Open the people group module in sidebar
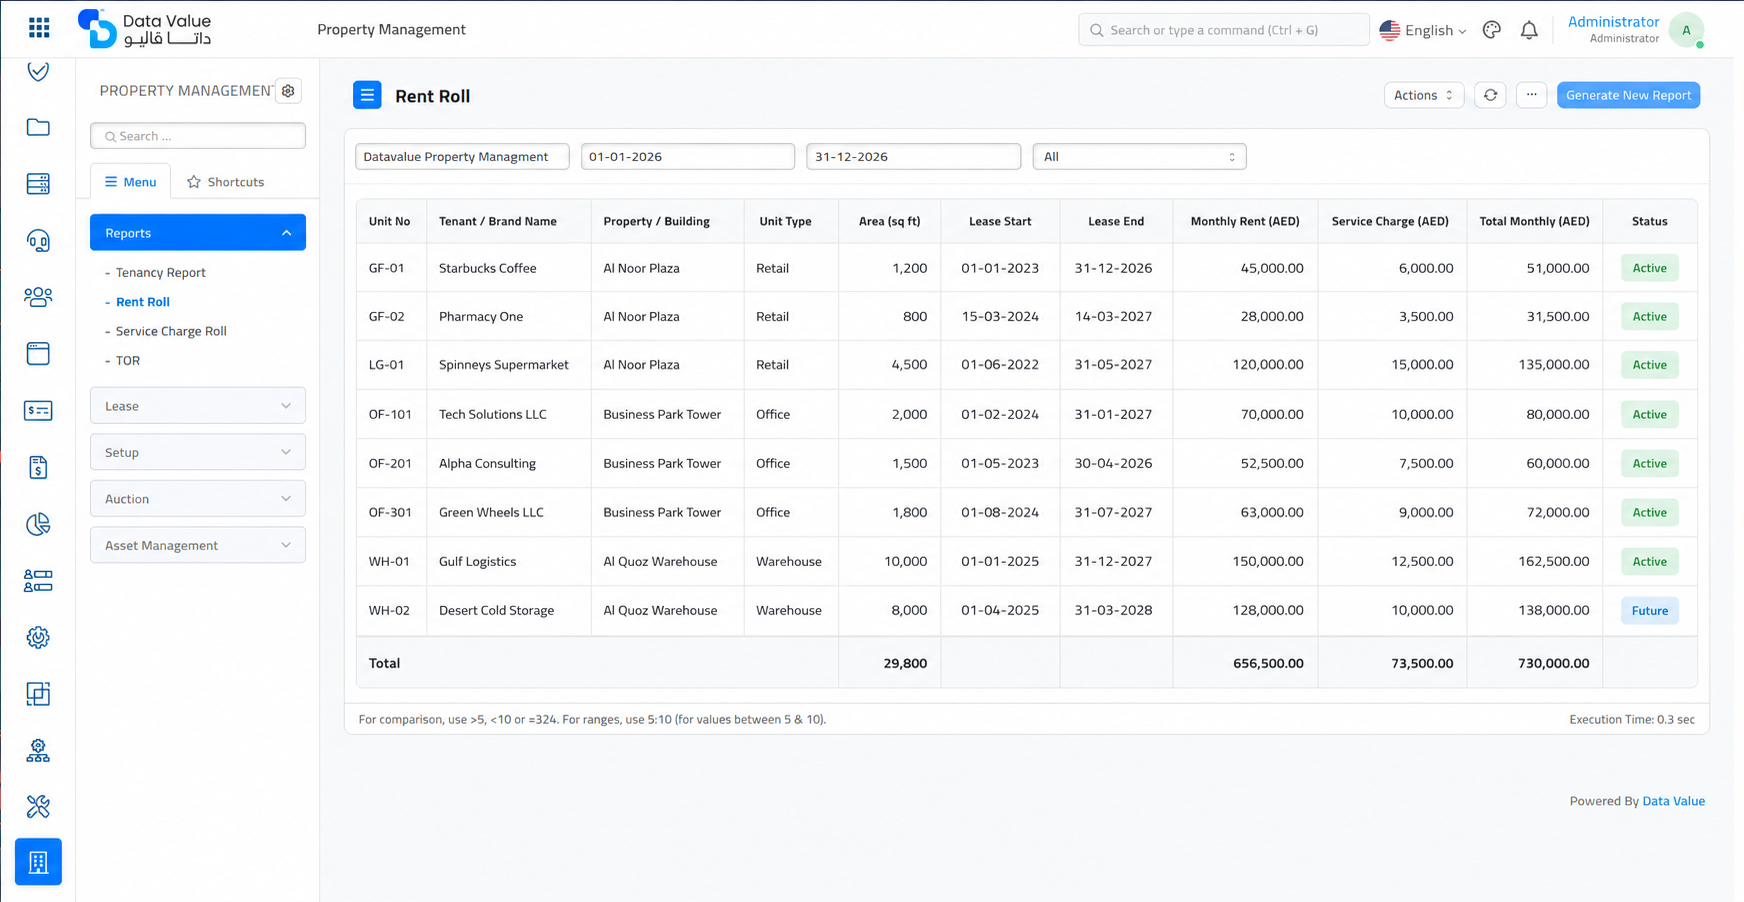 [38, 297]
